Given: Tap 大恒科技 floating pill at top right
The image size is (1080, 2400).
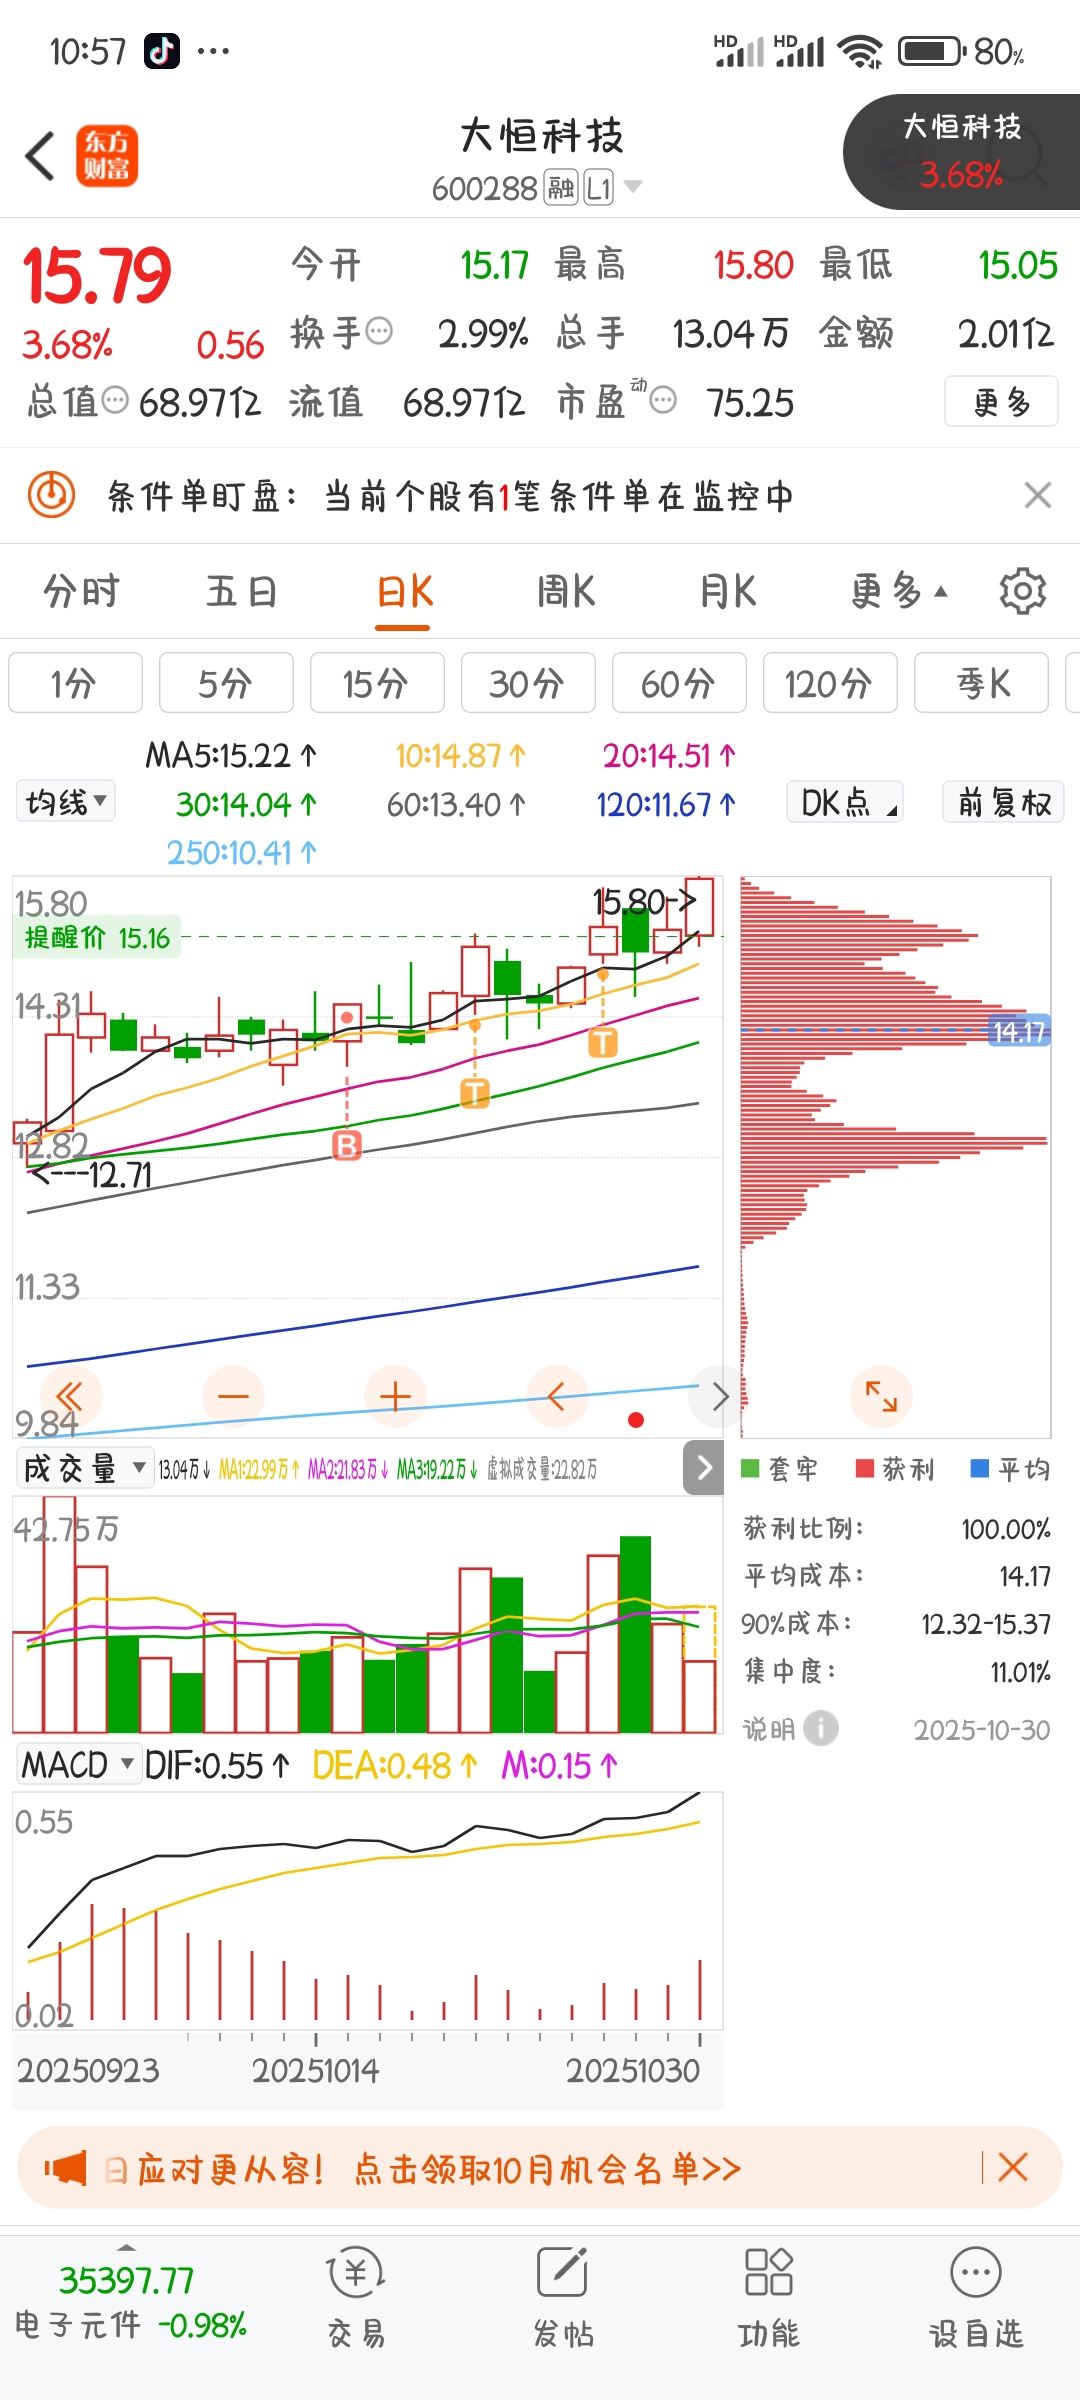Looking at the screenshot, I should point(961,152).
